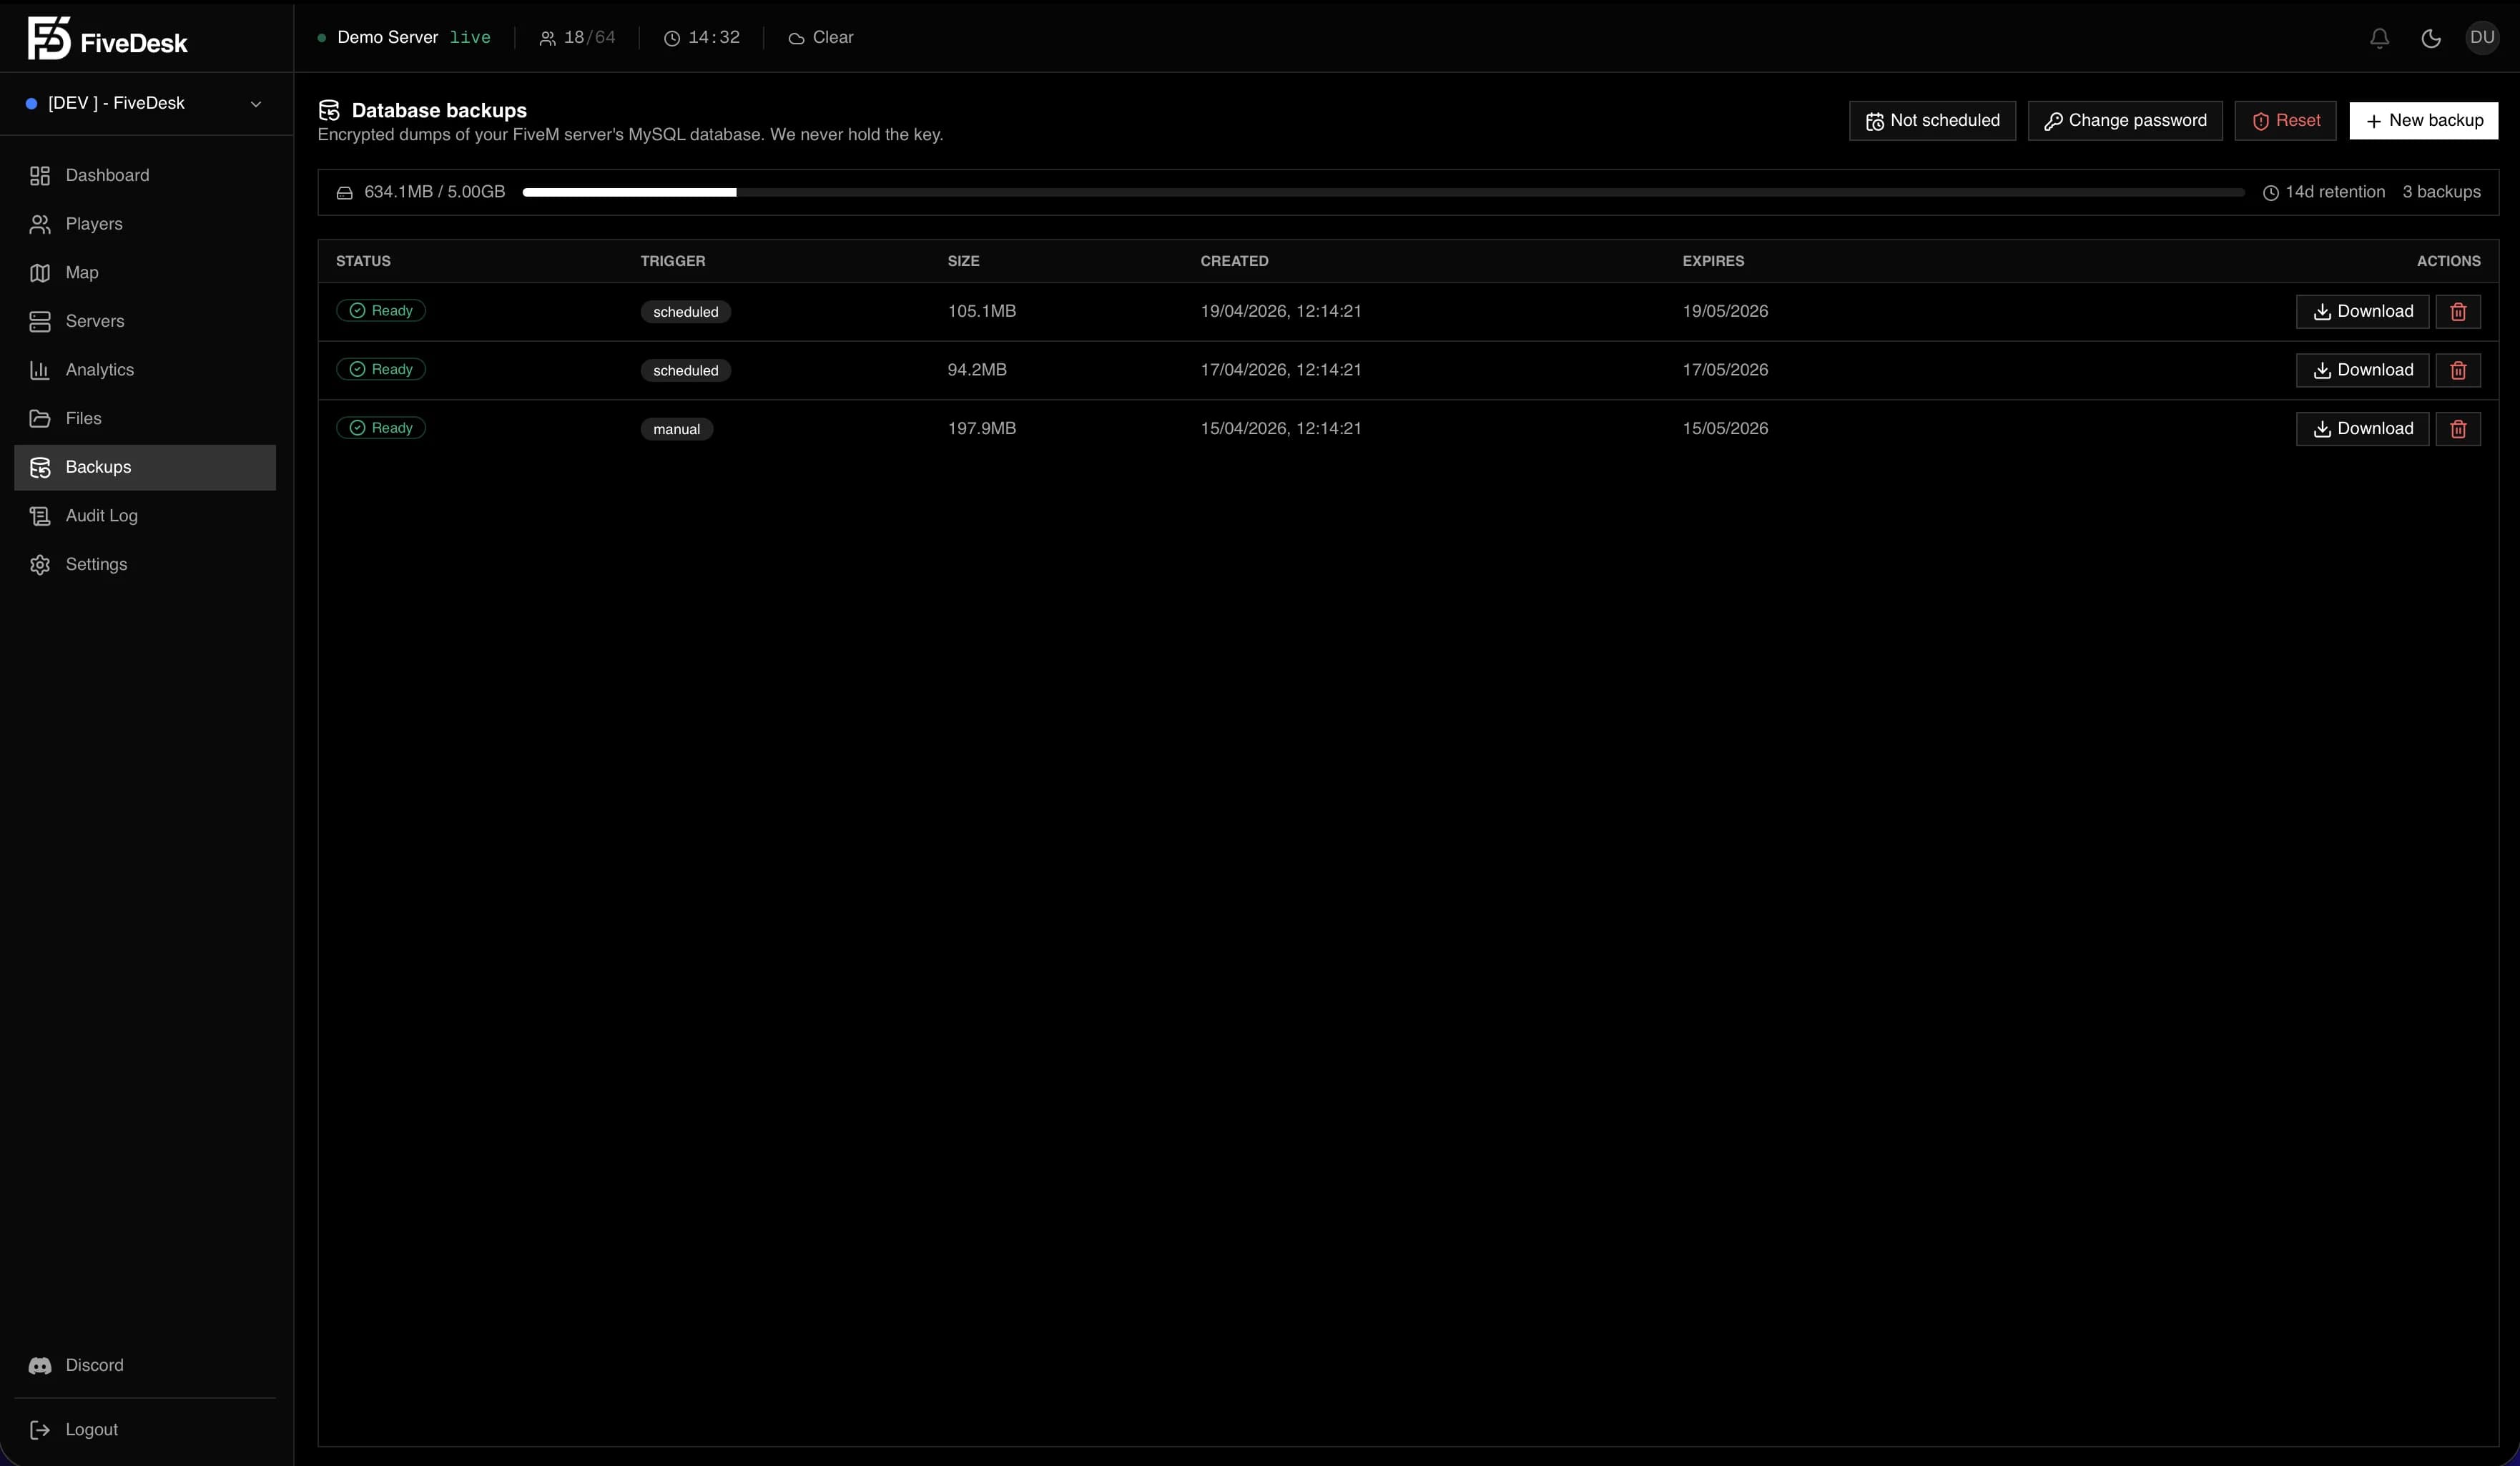
Task: Click the manual trigger tag
Action: [677, 429]
